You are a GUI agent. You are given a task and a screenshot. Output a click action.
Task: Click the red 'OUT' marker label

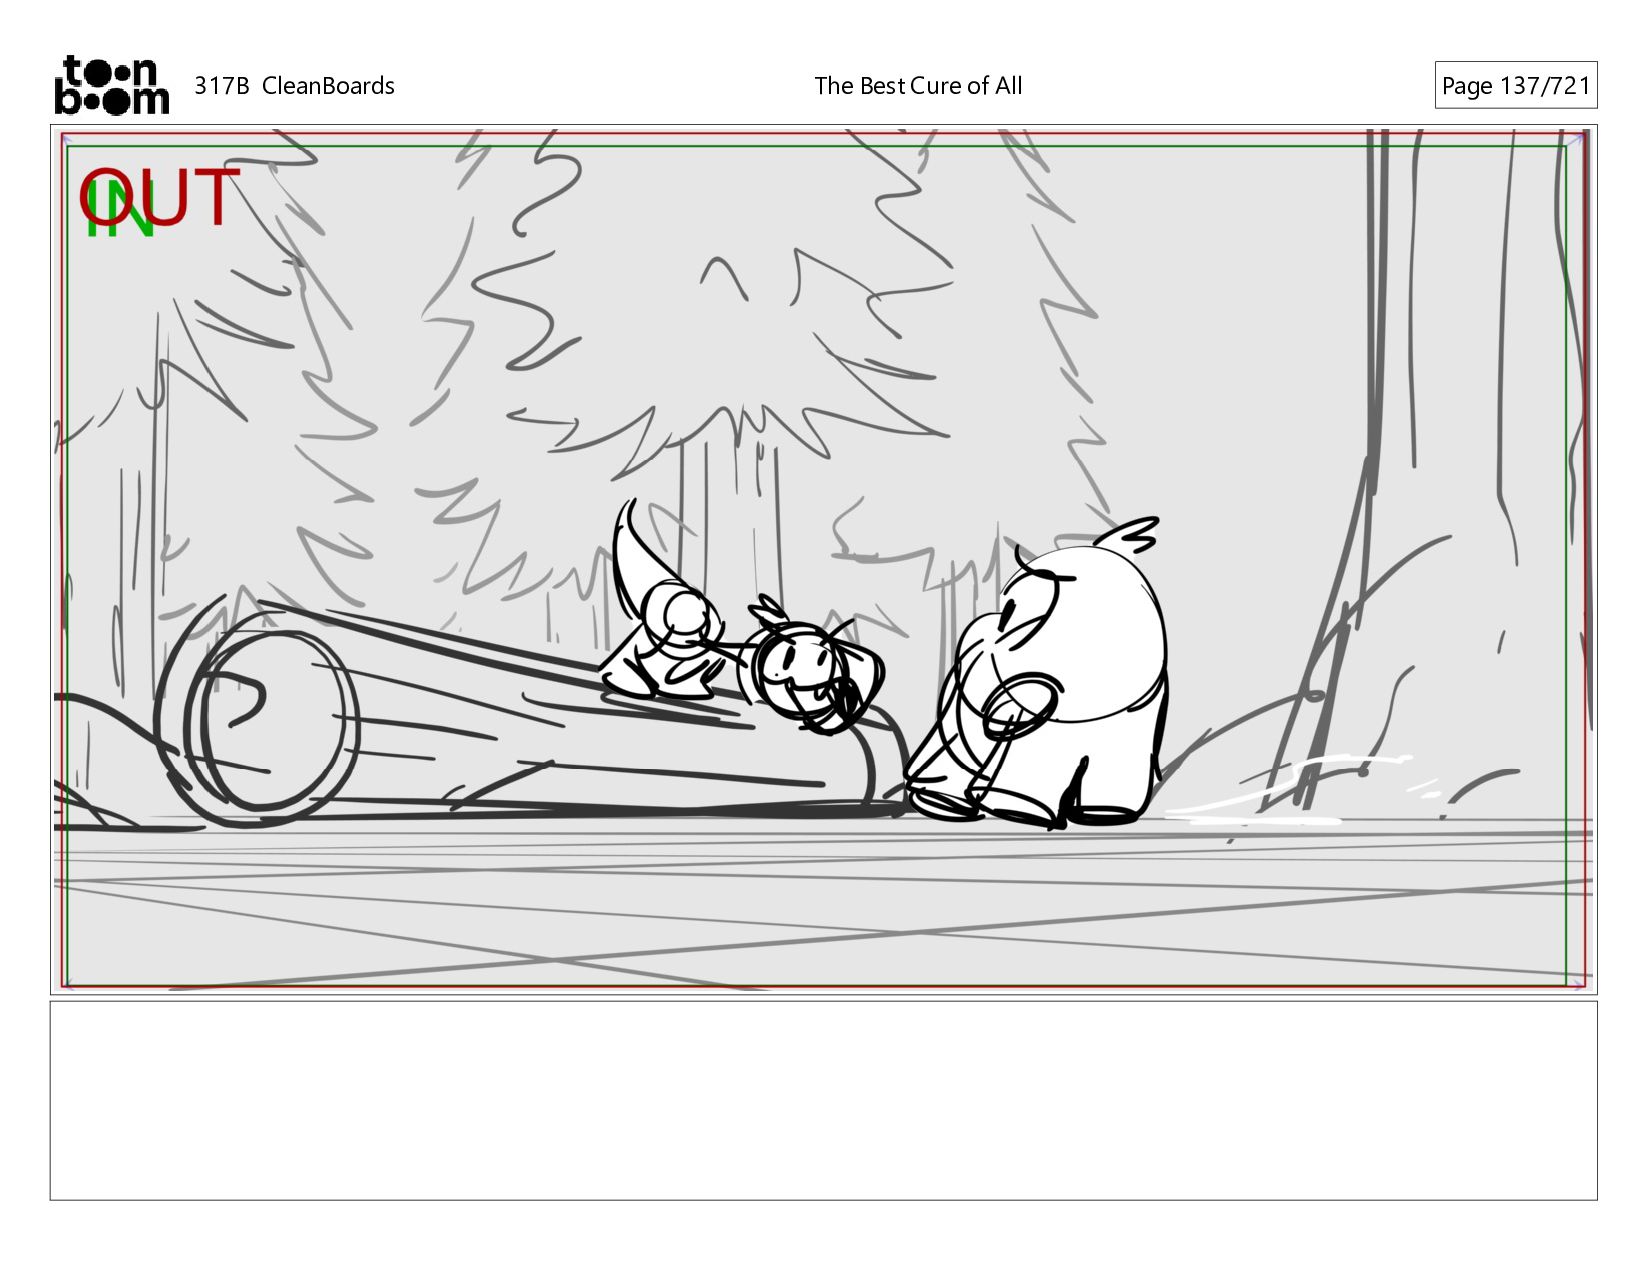click(x=160, y=197)
